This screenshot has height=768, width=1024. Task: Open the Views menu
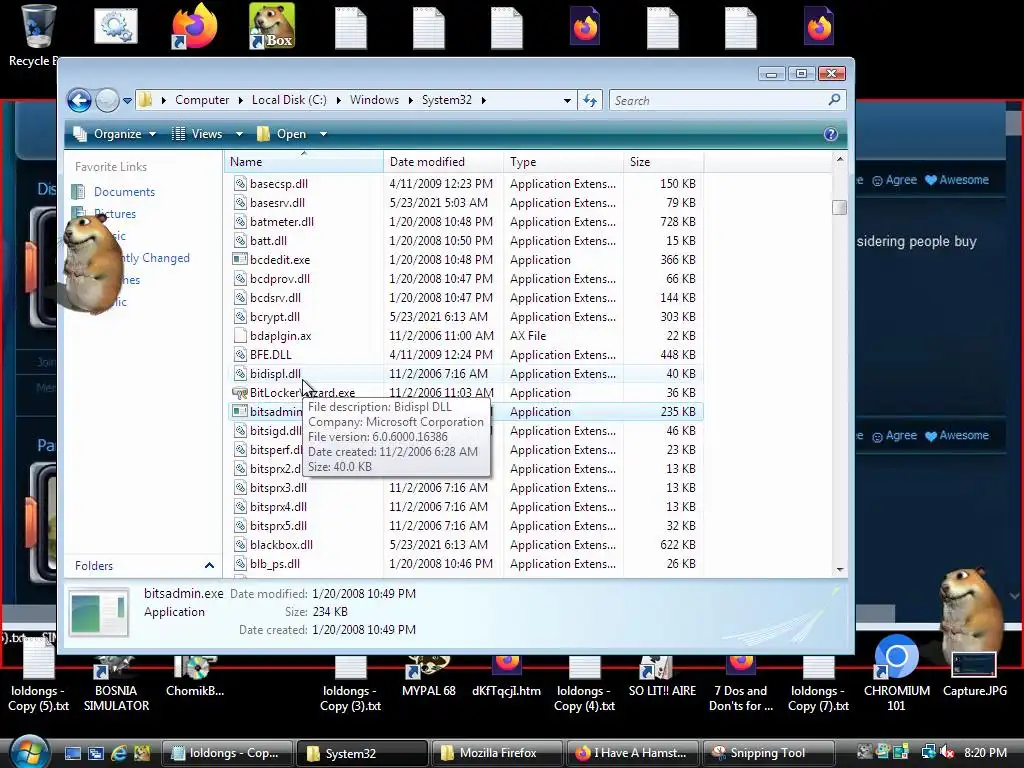tap(198, 134)
